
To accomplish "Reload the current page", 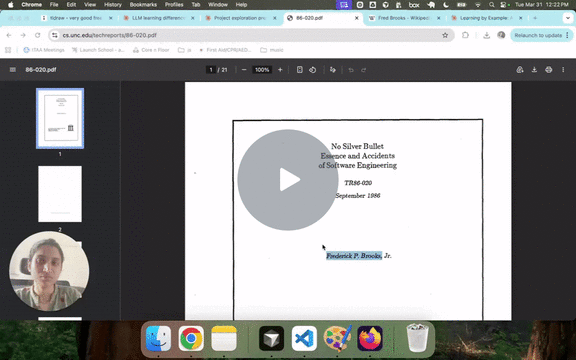I will point(37,35).
